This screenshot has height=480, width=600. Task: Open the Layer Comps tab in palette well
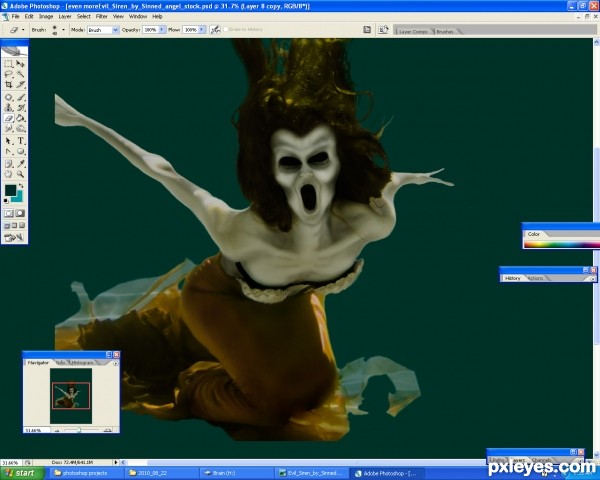pos(413,31)
